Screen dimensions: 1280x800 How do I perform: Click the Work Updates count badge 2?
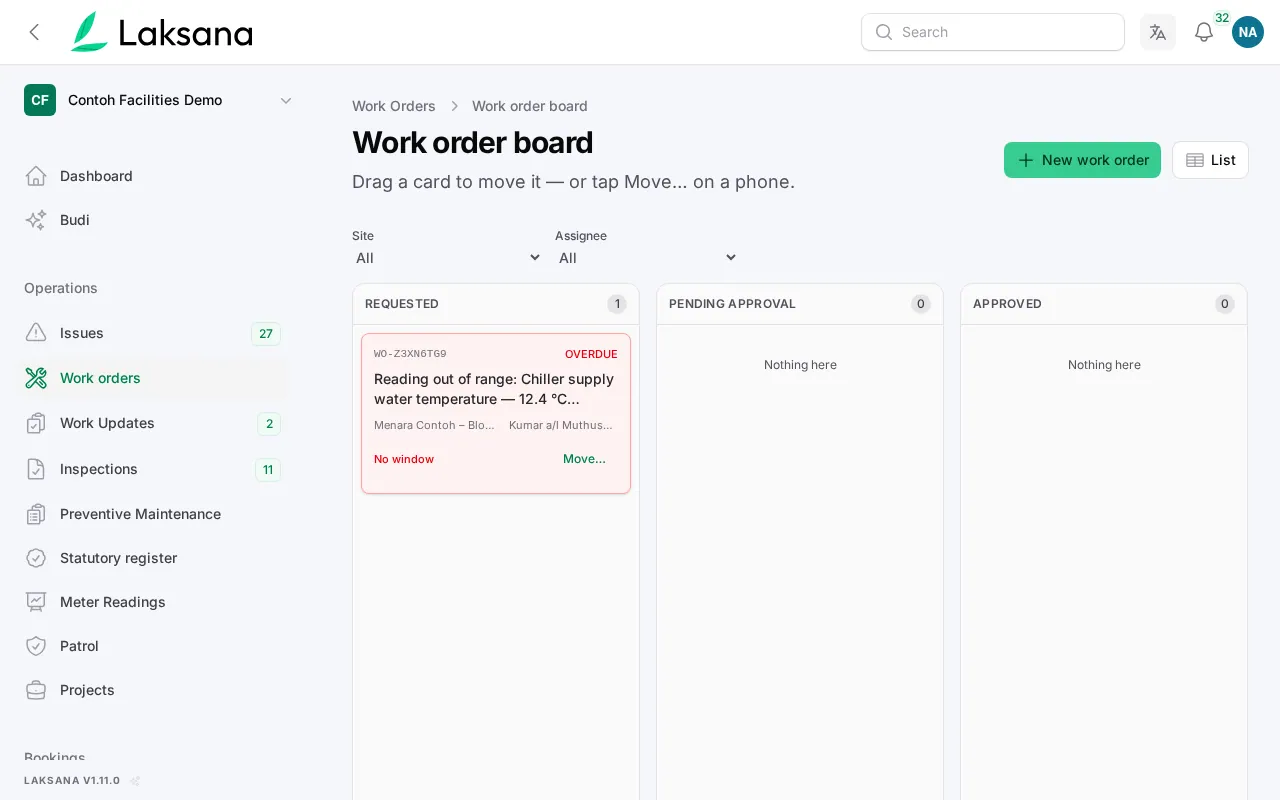pos(269,424)
